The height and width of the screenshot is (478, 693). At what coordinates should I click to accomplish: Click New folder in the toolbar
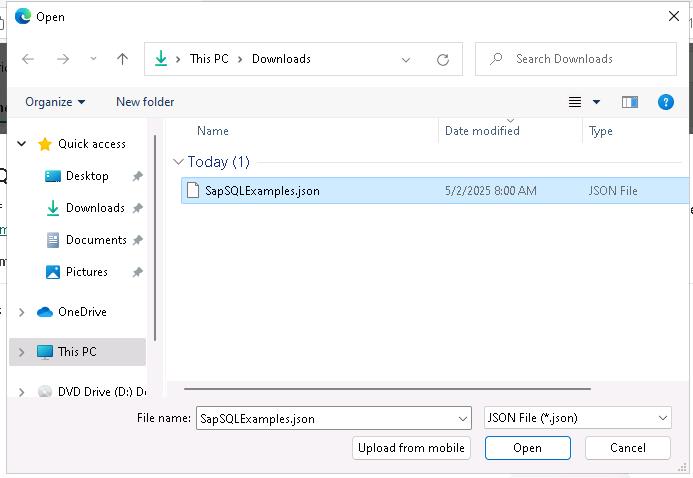(x=145, y=102)
